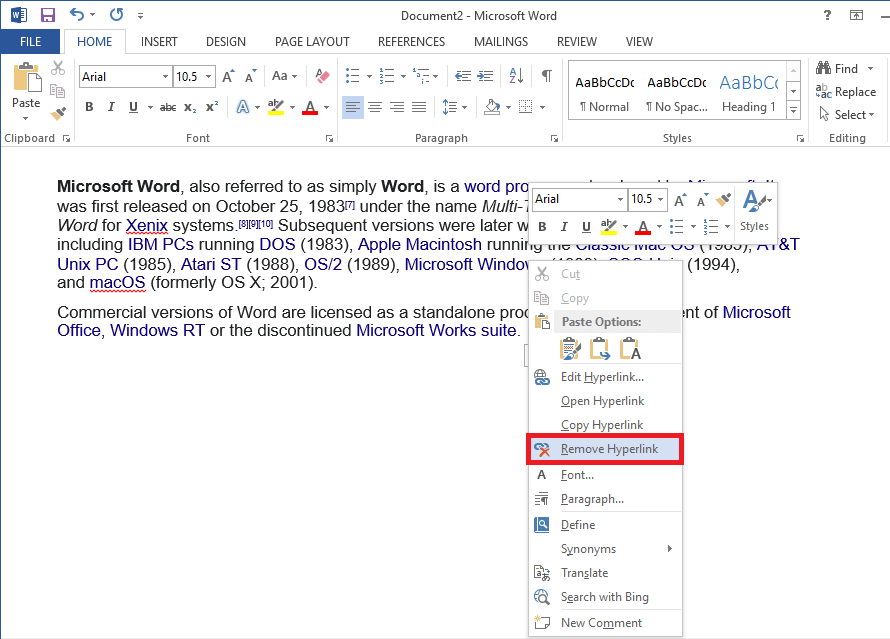Click the Microsoft Works suite link

click(436, 330)
